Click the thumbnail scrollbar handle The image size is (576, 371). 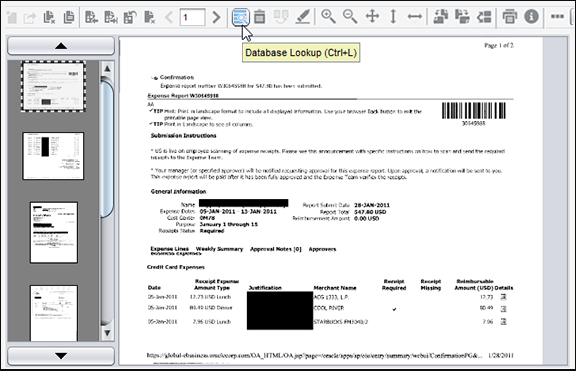click(107, 149)
